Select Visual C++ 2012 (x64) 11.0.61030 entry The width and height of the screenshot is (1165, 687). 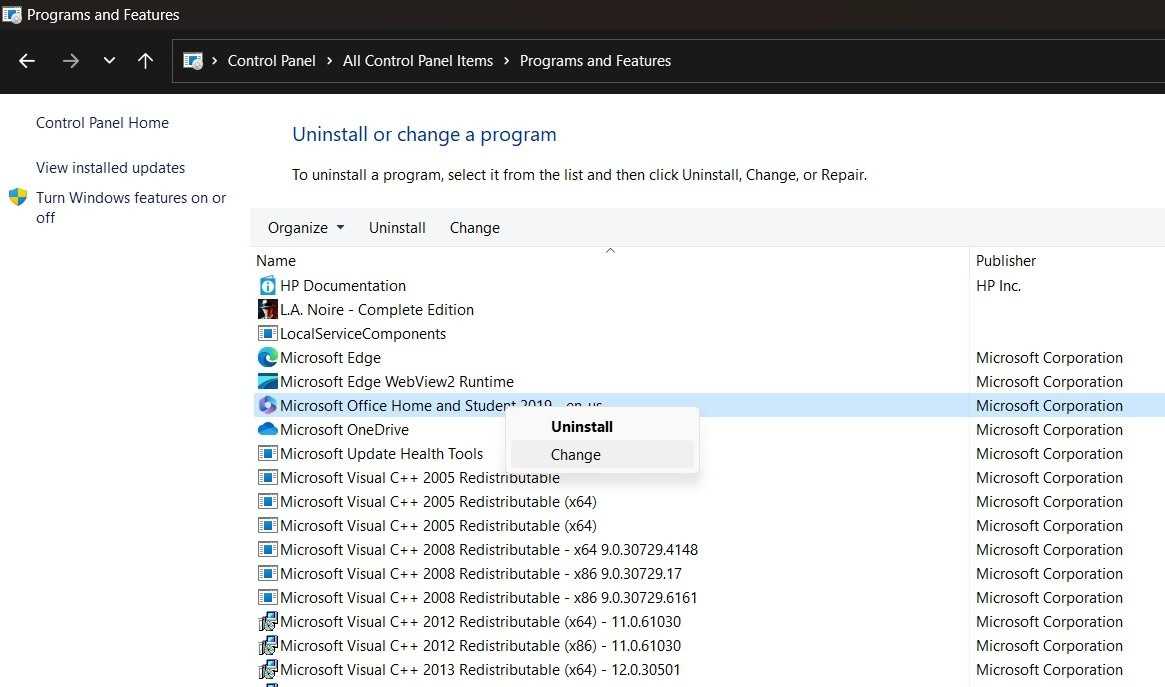[480, 622]
